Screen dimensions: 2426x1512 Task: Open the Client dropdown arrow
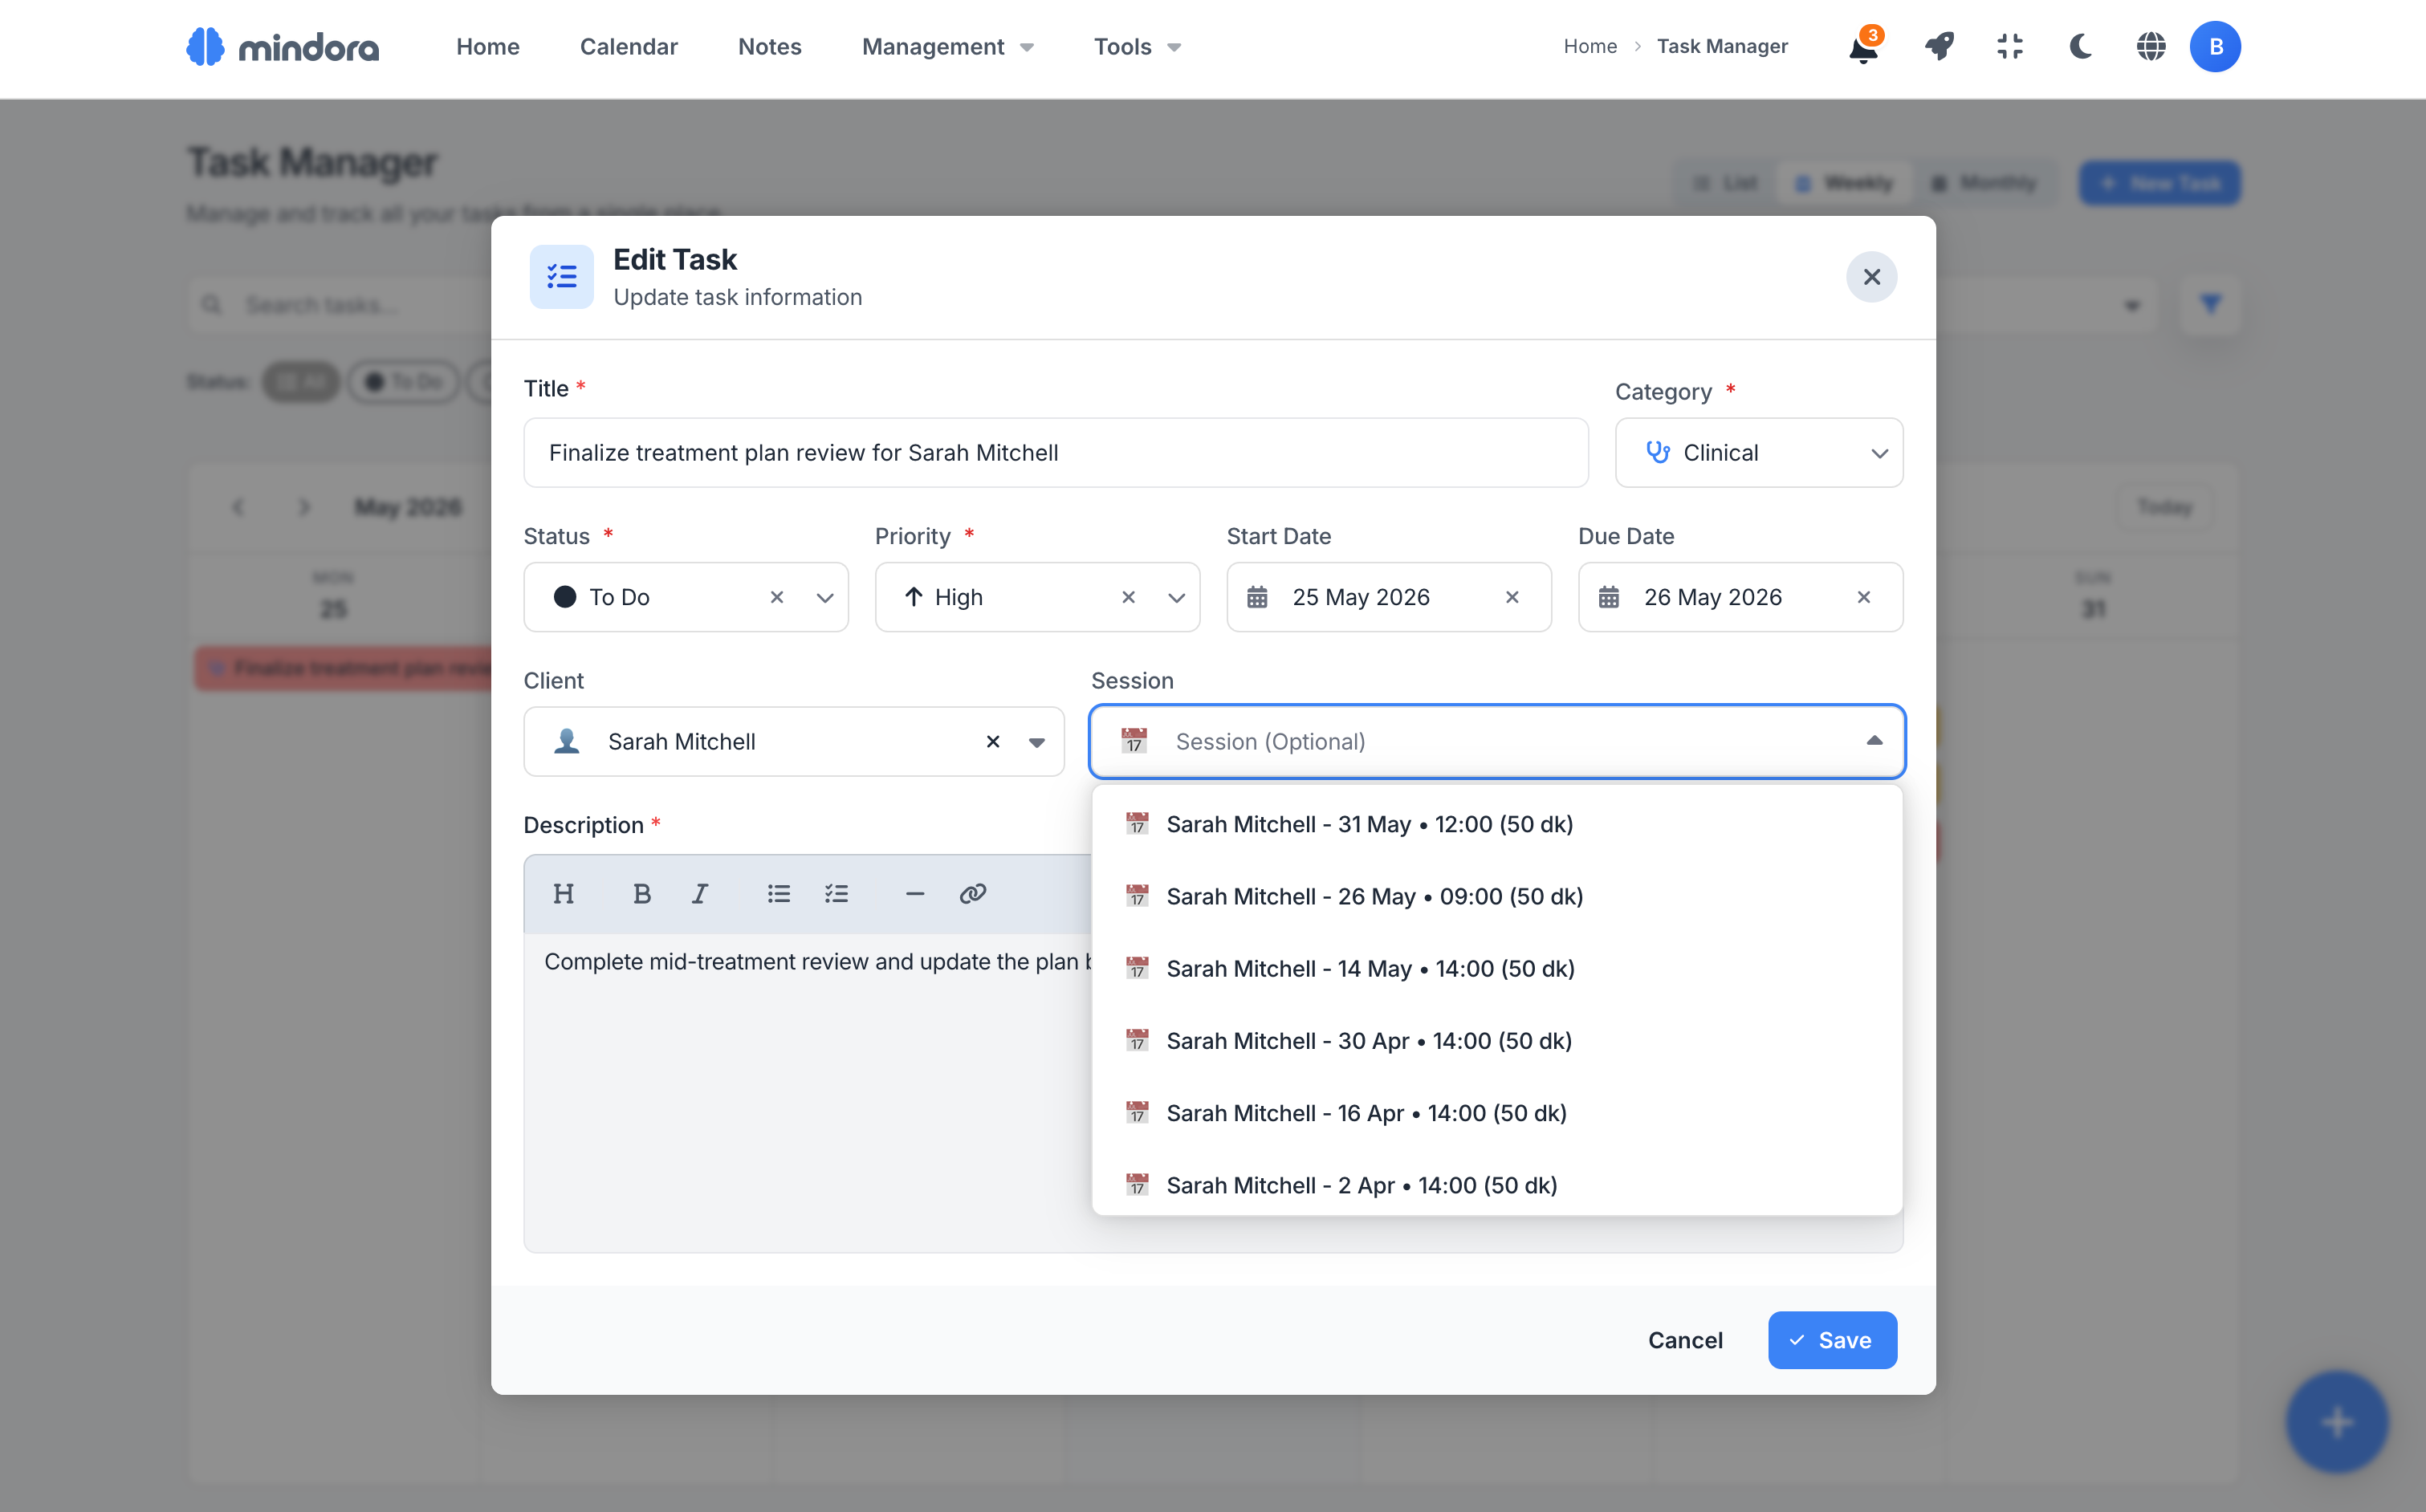click(x=1037, y=742)
